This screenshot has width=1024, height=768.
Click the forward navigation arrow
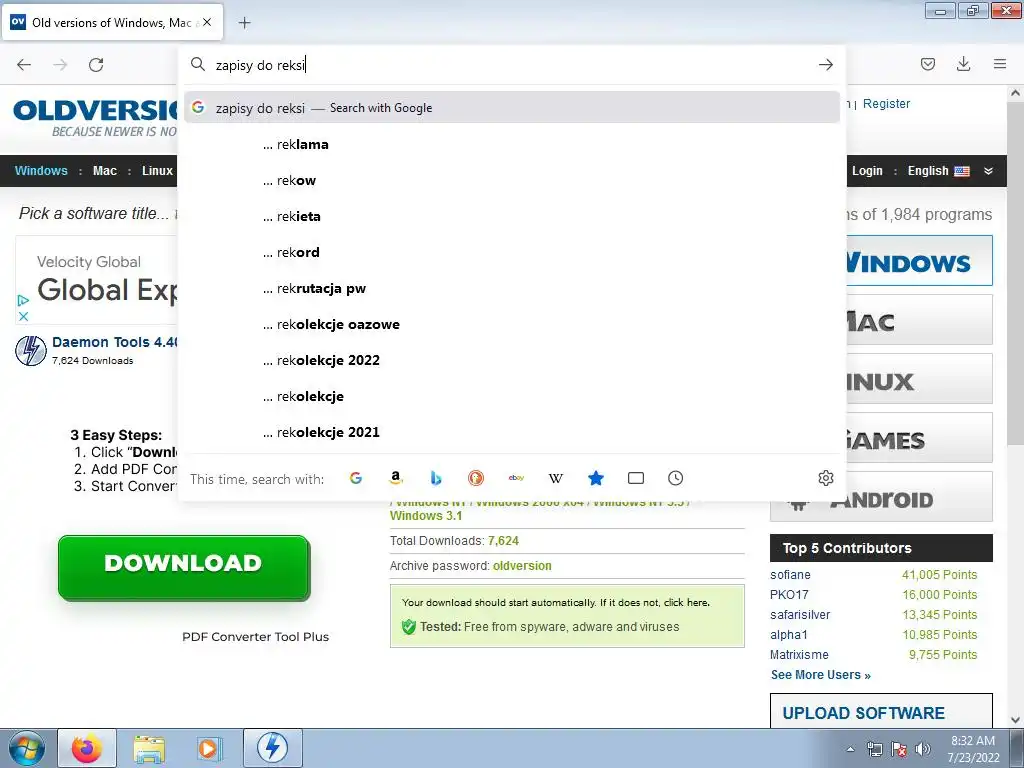tap(60, 65)
